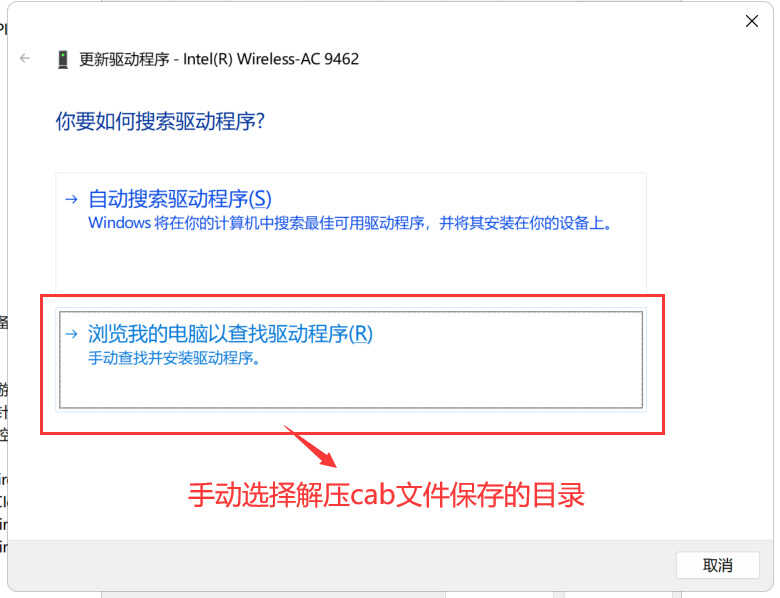Click the arrow icon beside 浏览我的电脑以查找驱动程序(R)
This screenshot has height=598, width=780.
pos(72,334)
